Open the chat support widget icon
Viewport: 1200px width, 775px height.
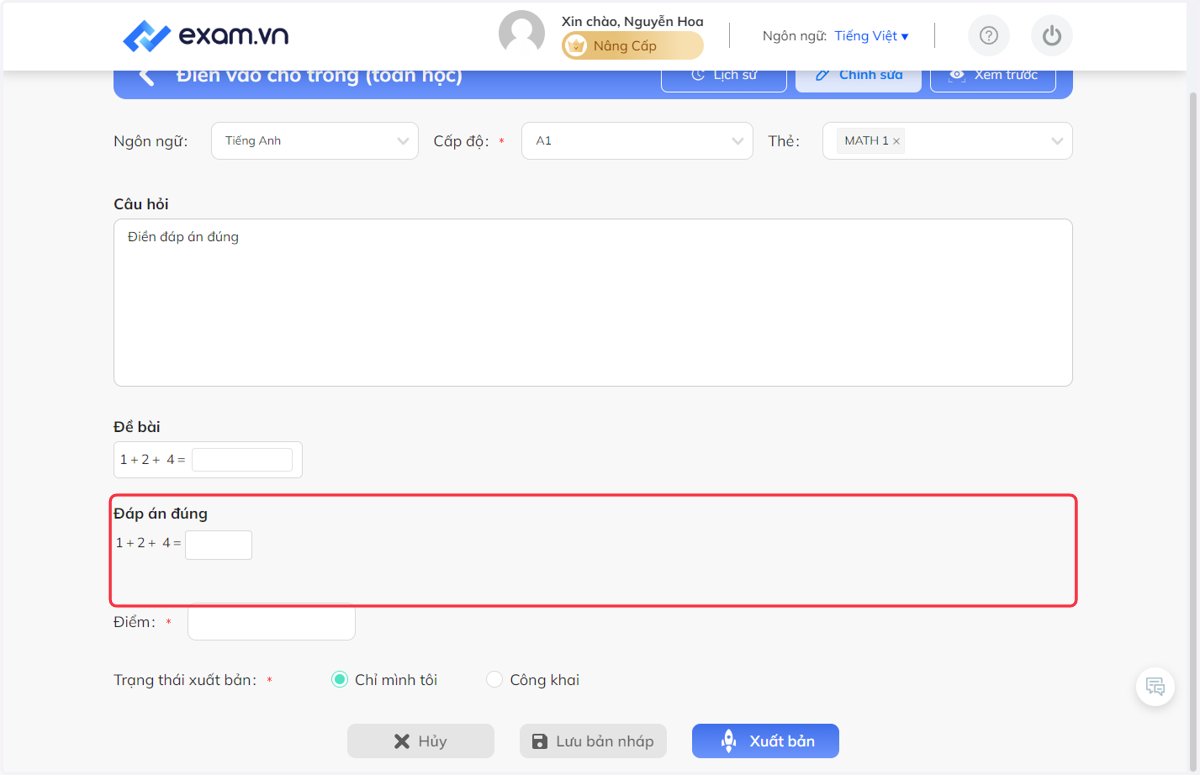[x=1155, y=686]
